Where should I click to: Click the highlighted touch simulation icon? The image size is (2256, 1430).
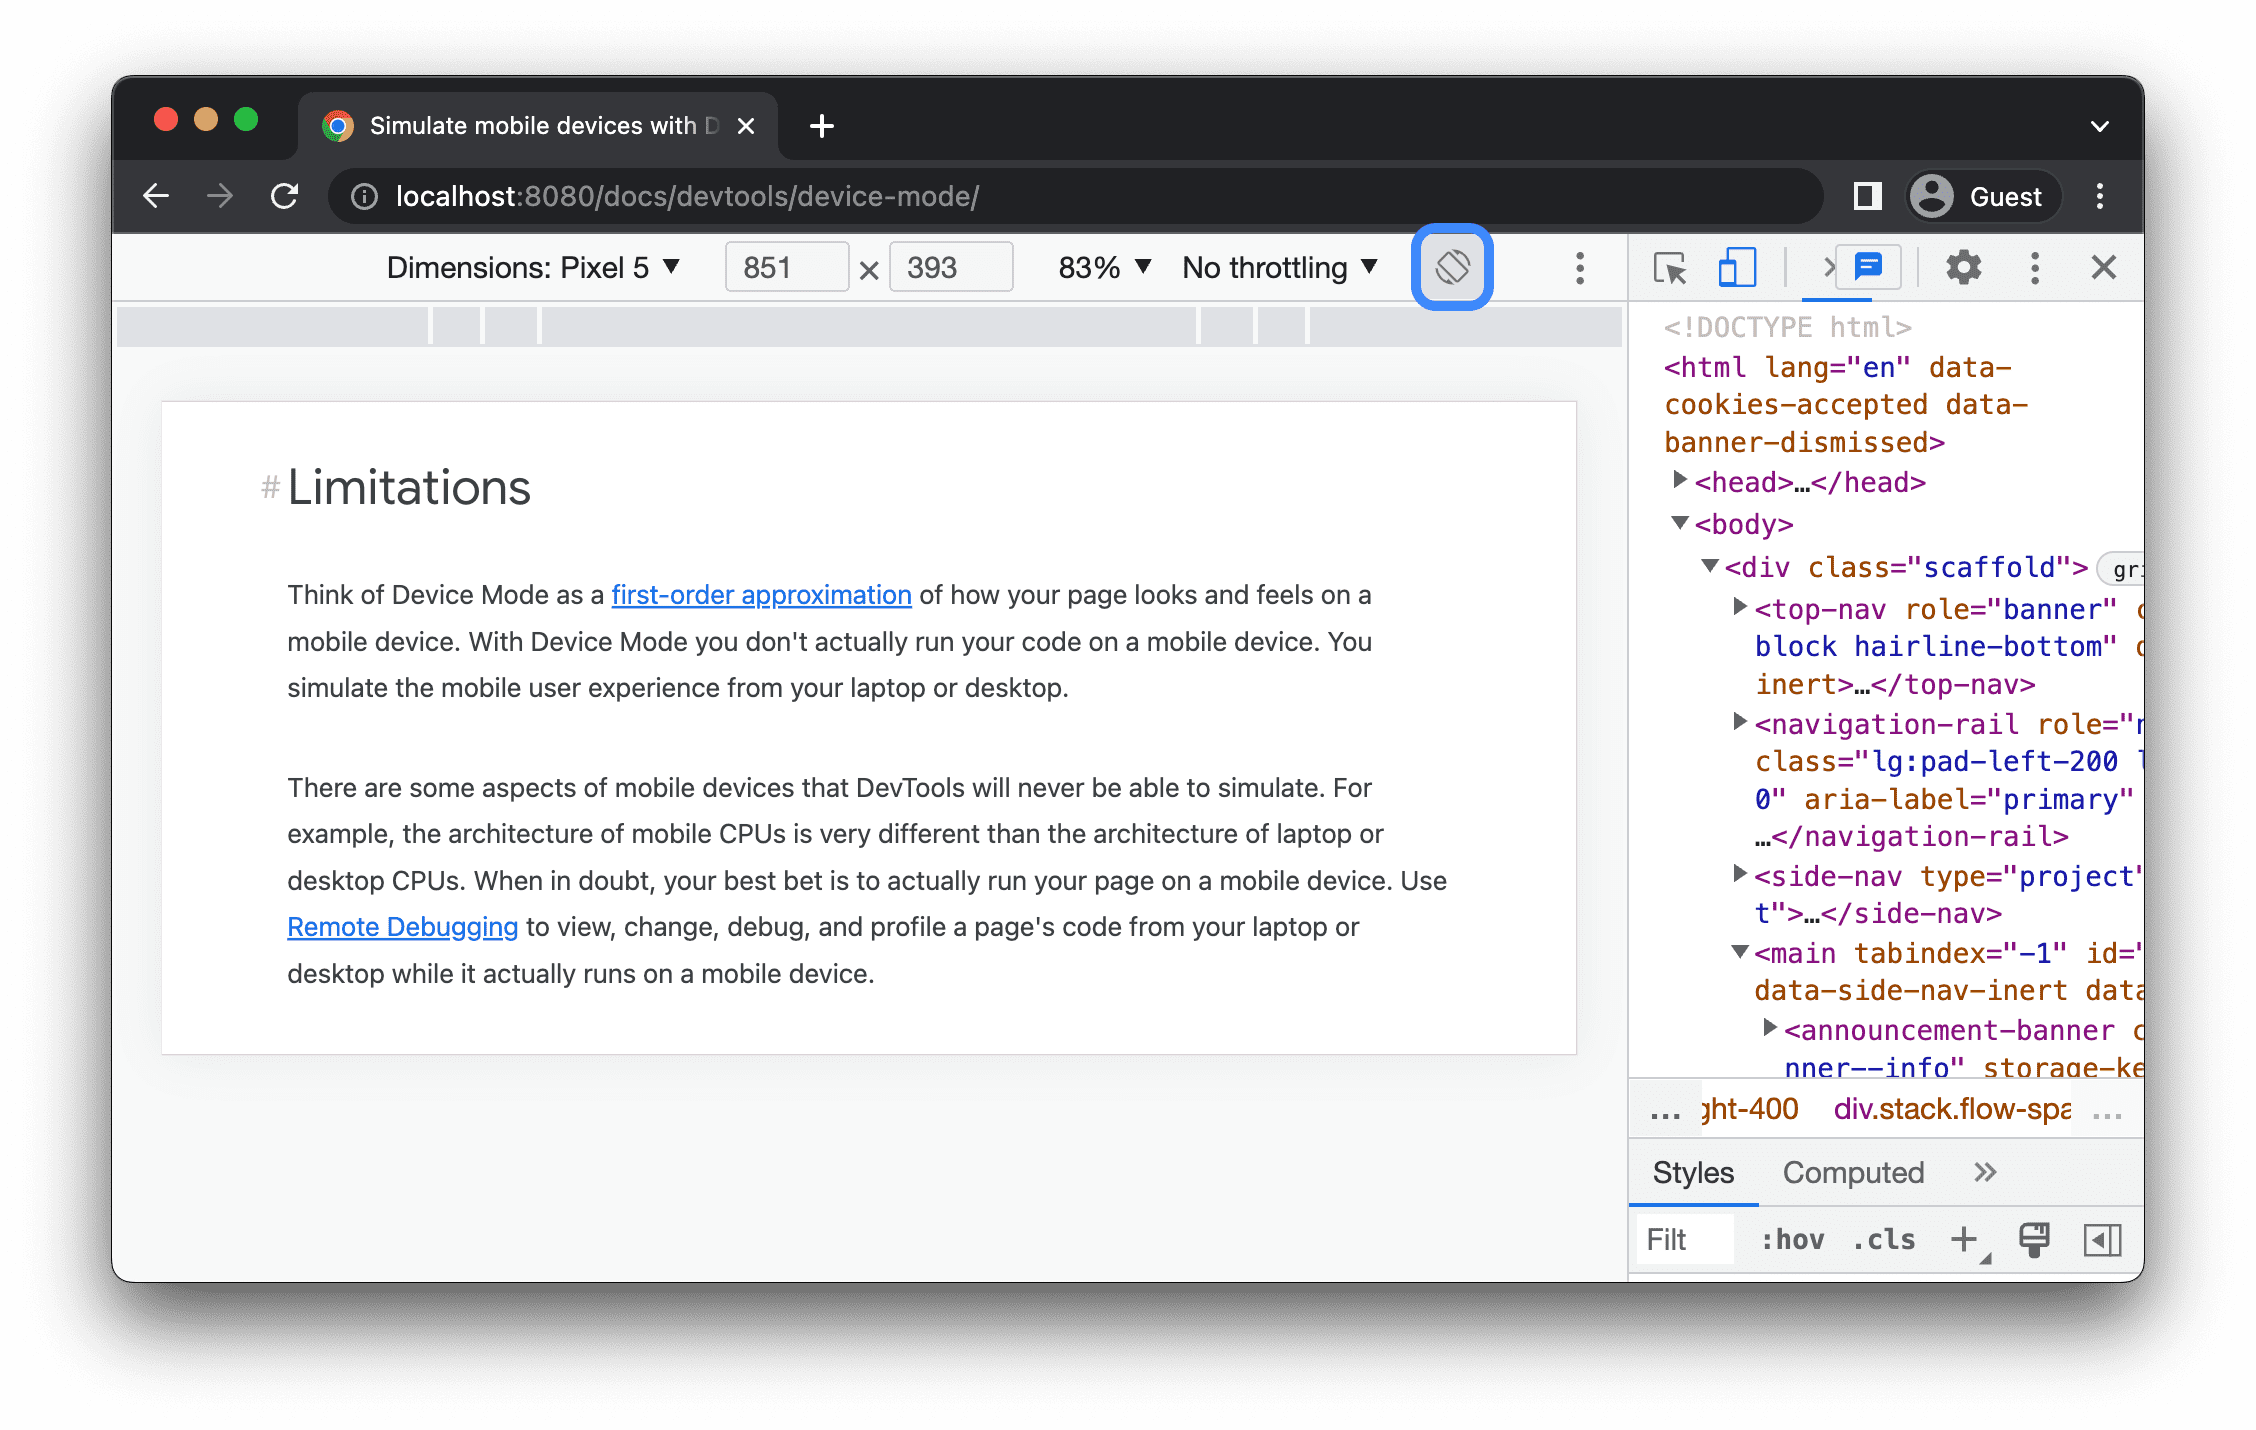pos(1452,268)
